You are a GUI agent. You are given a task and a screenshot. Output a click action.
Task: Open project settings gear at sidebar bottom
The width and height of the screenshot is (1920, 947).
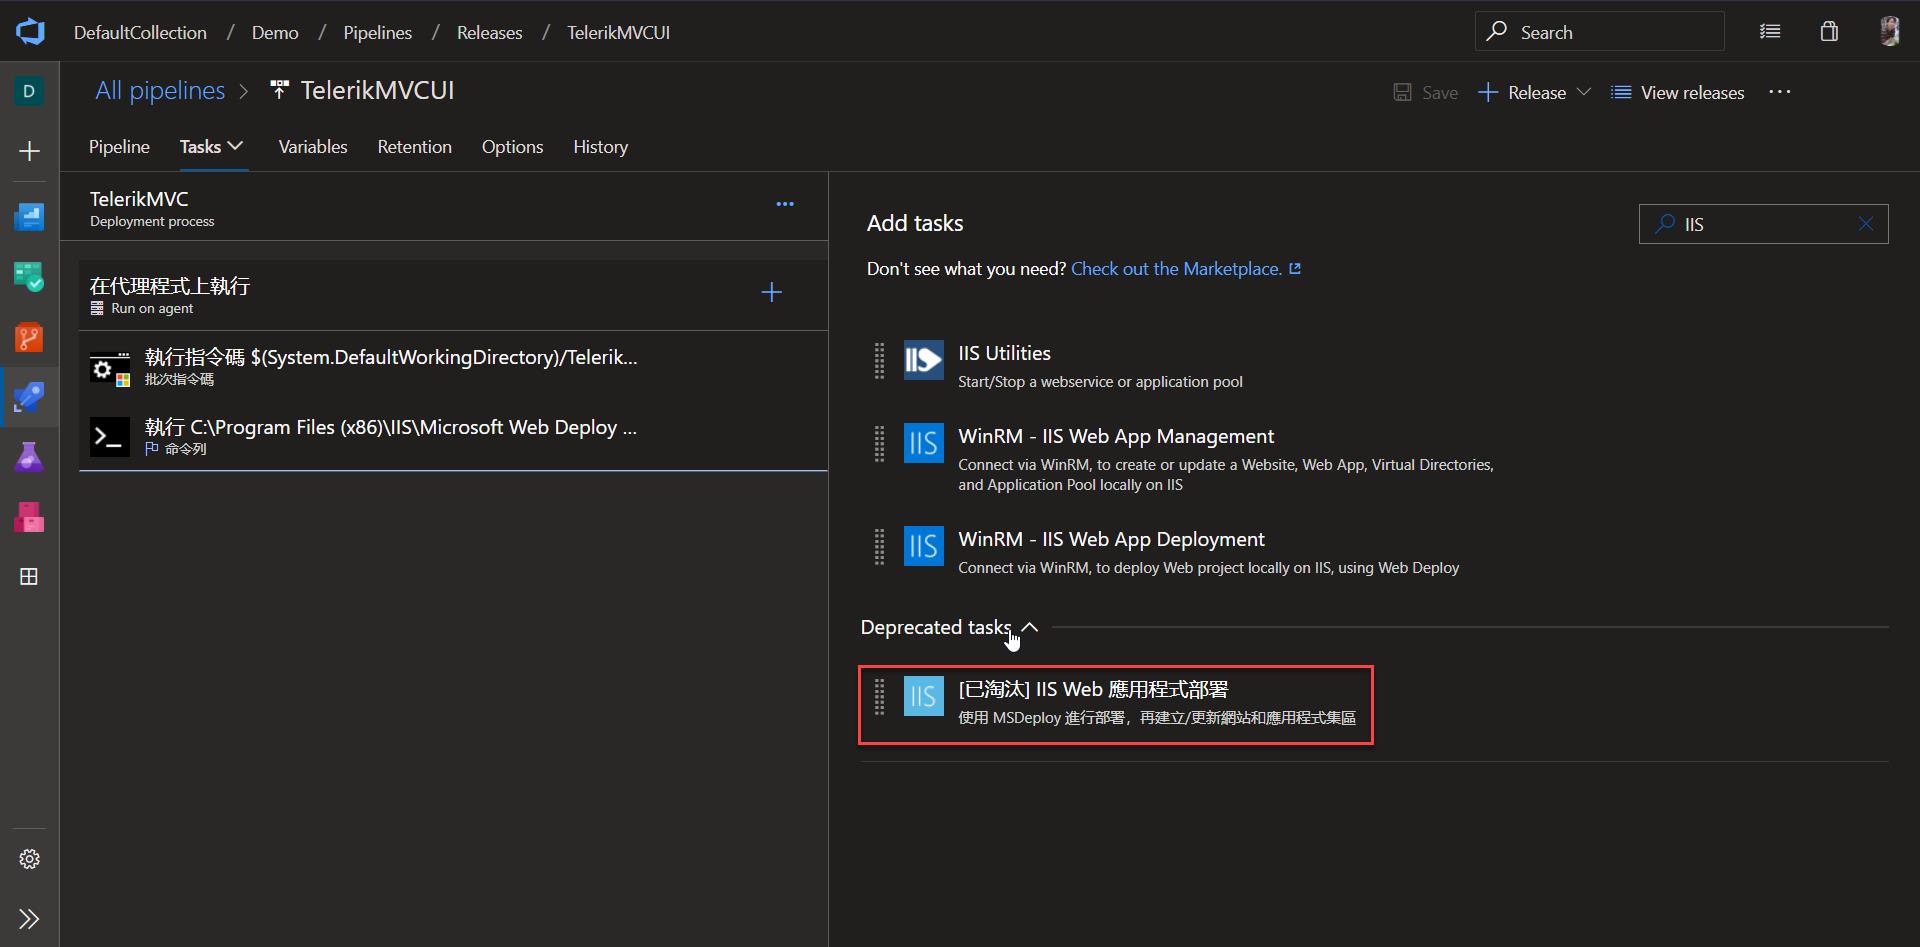click(x=28, y=858)
